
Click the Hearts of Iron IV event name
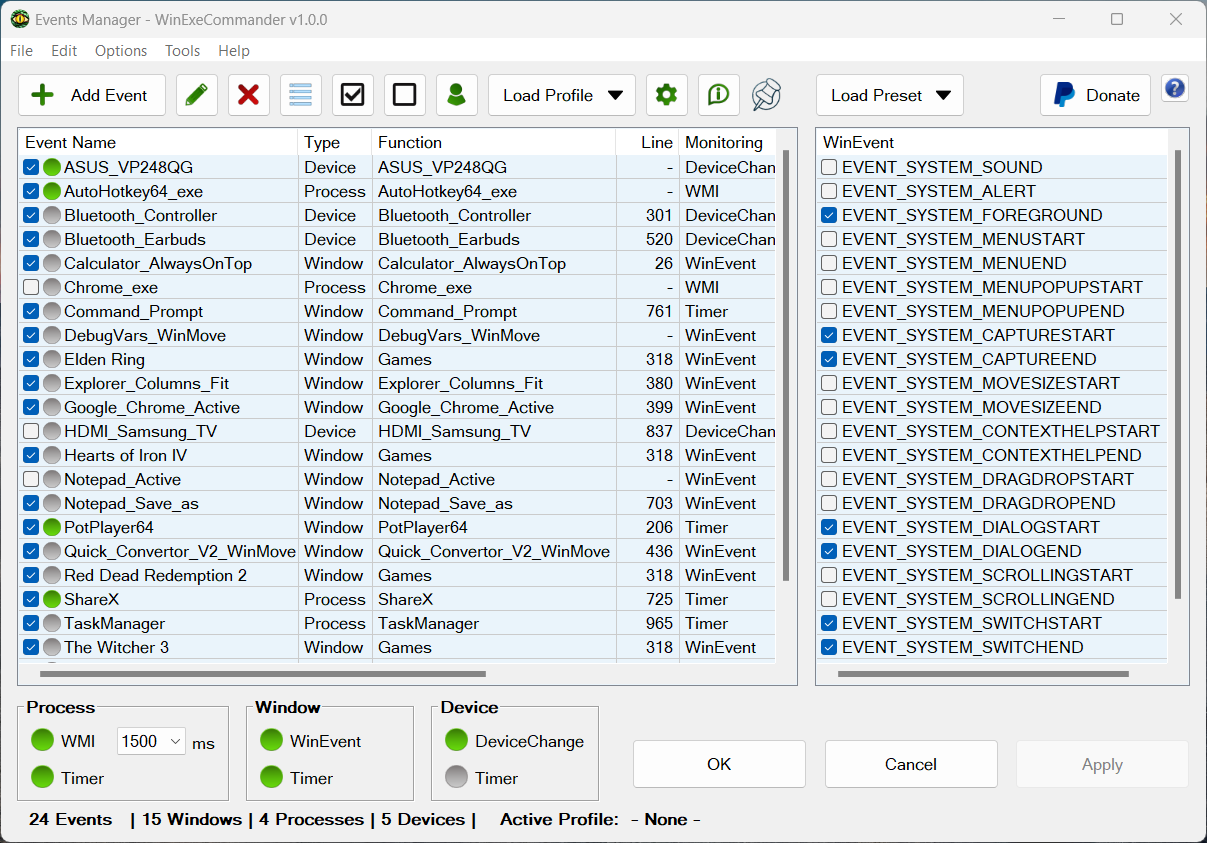(x=125, y=455)
